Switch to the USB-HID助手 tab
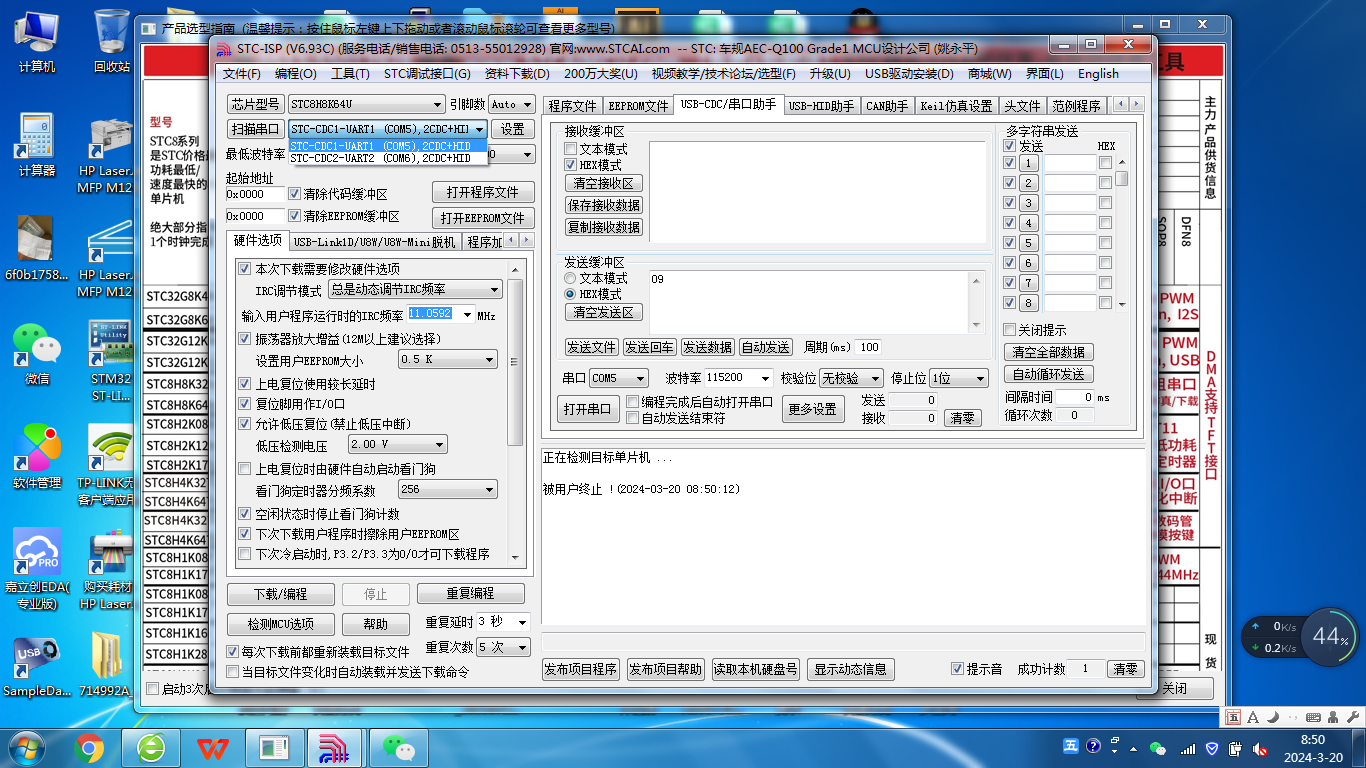Image resolution: width=1366 pixels, height=768 pixels. 821,105
